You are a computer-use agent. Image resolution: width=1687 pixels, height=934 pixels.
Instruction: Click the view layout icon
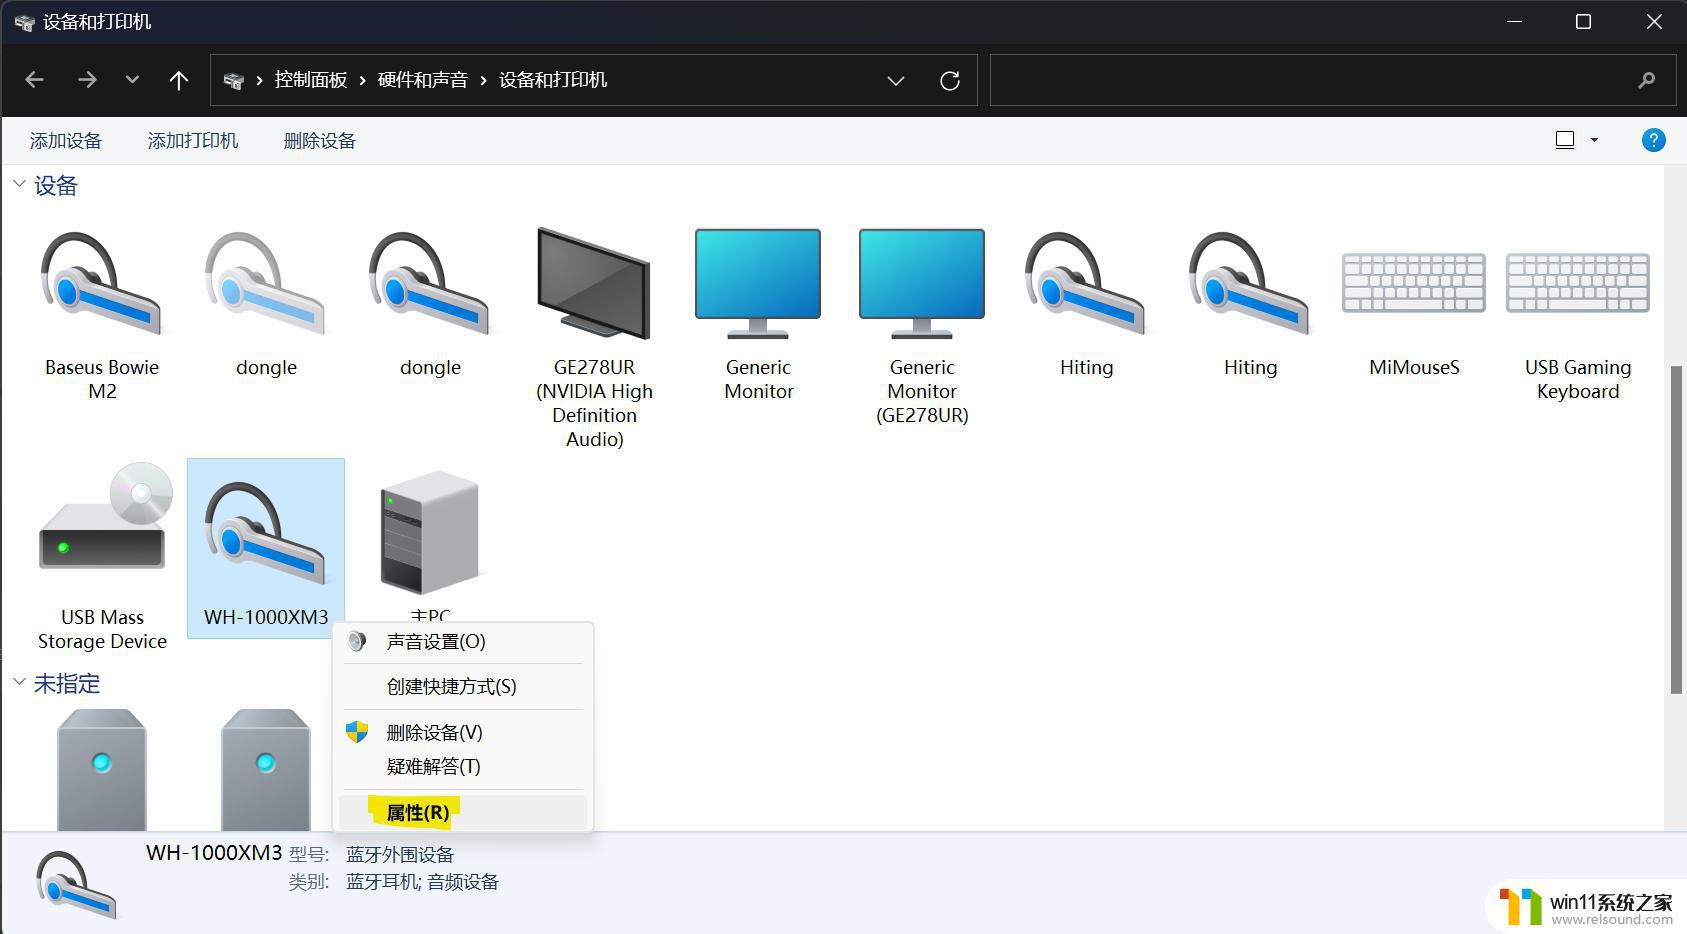tap(1565, 140)
